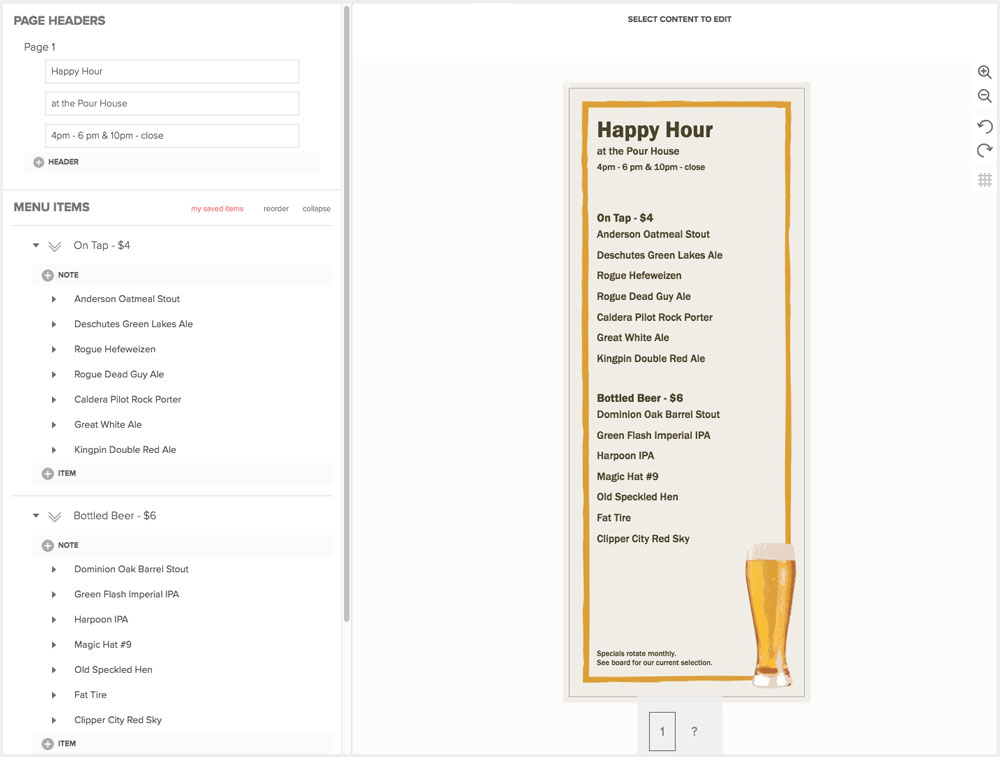
Task: Click the collapse link
Action: coord(316,209)
